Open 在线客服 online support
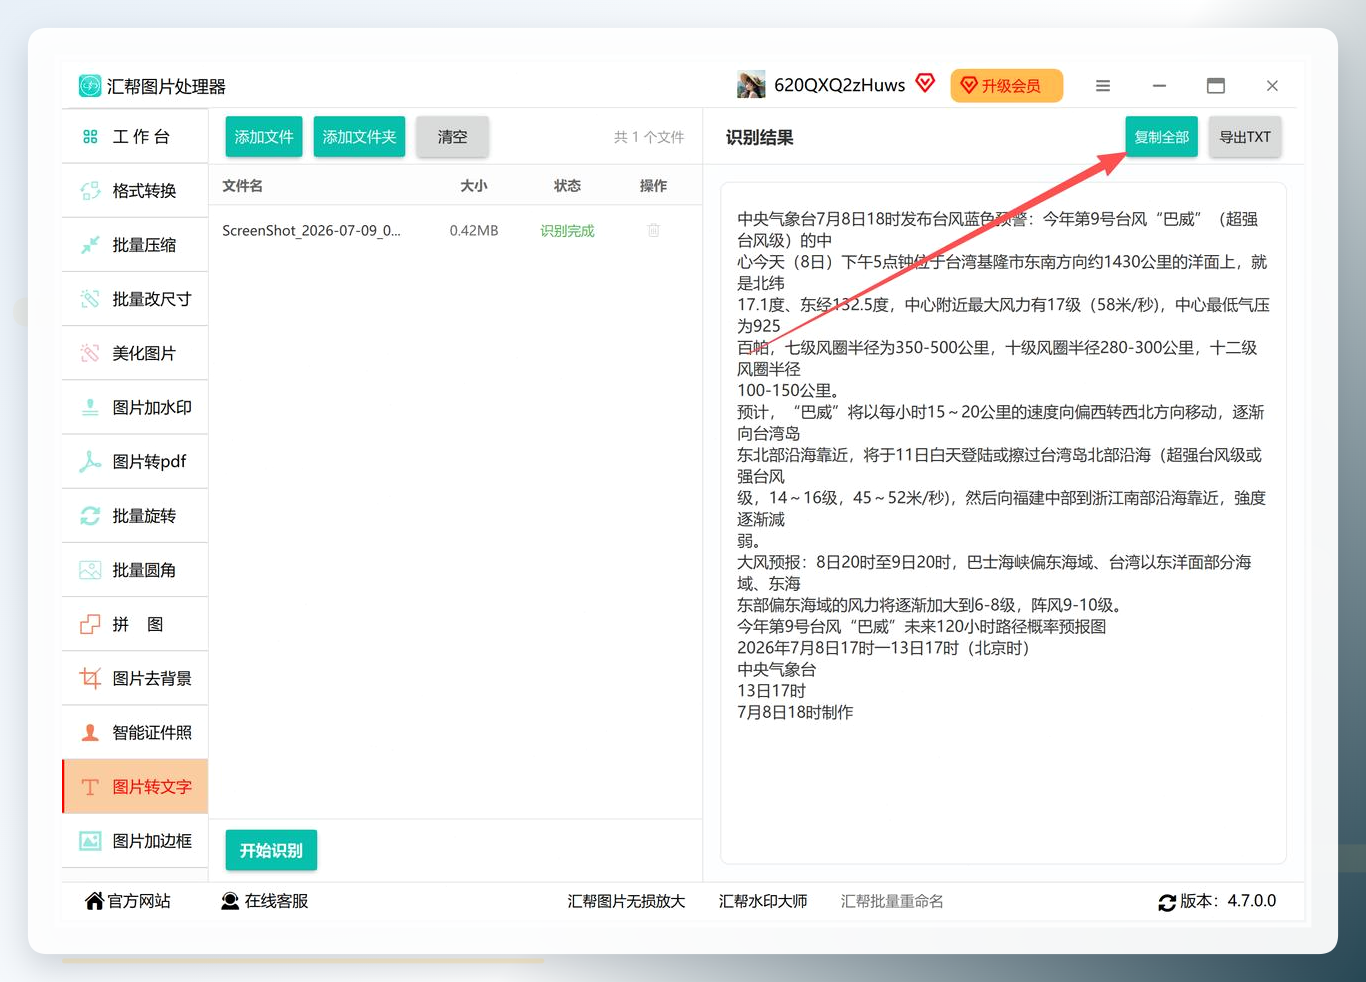 (x=265, y=901)
